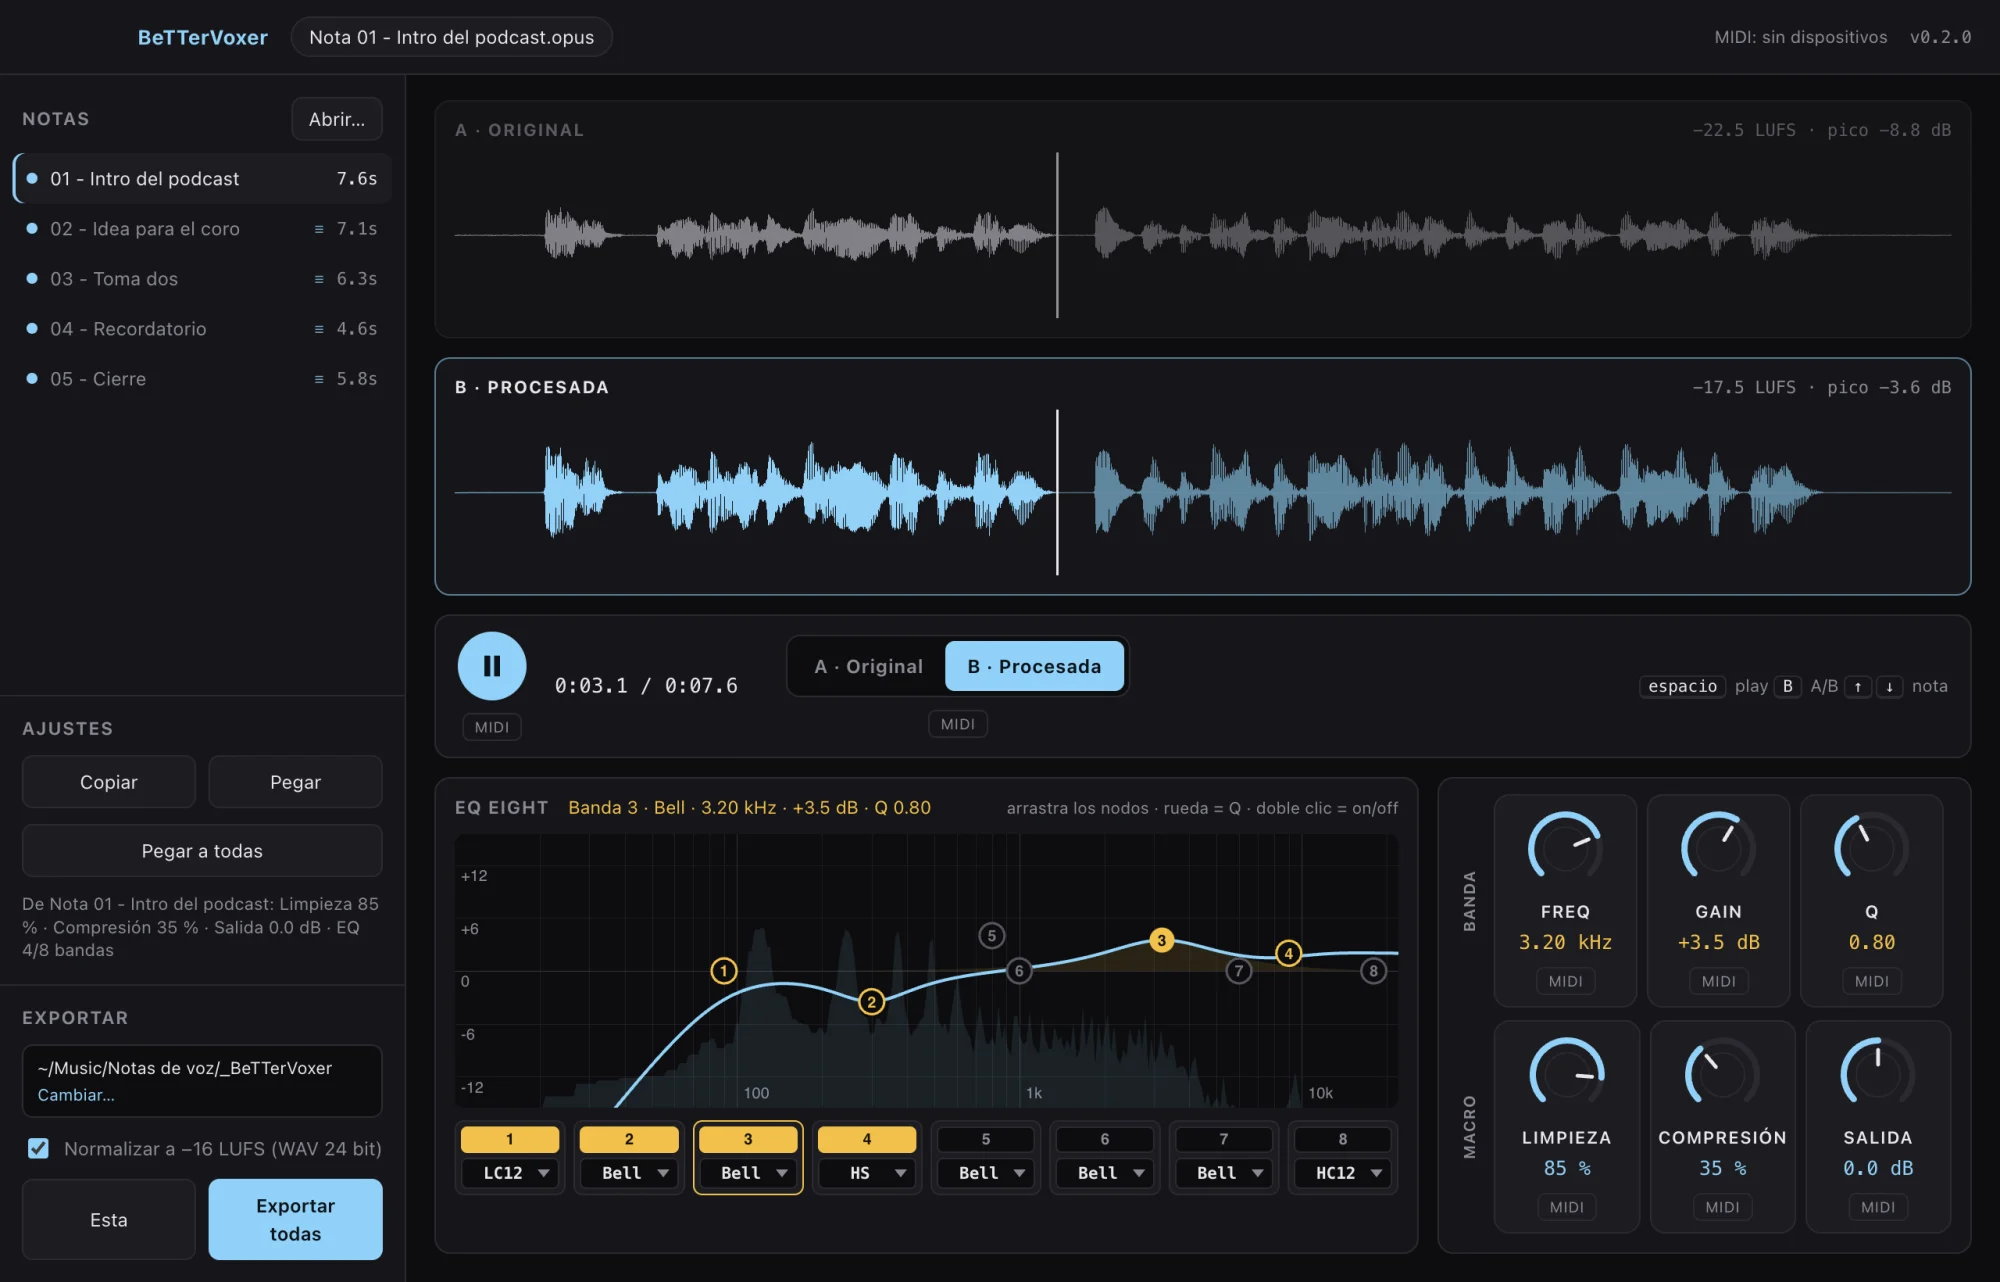Click the COMPRESIÓN macro knob
2000x1282 pixels.
coord(1722,1074)
